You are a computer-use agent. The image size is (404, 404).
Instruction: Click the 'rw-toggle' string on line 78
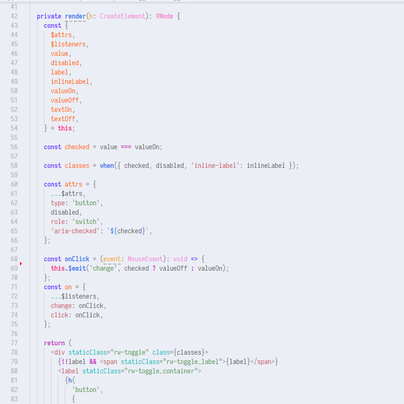click(129, 352)
